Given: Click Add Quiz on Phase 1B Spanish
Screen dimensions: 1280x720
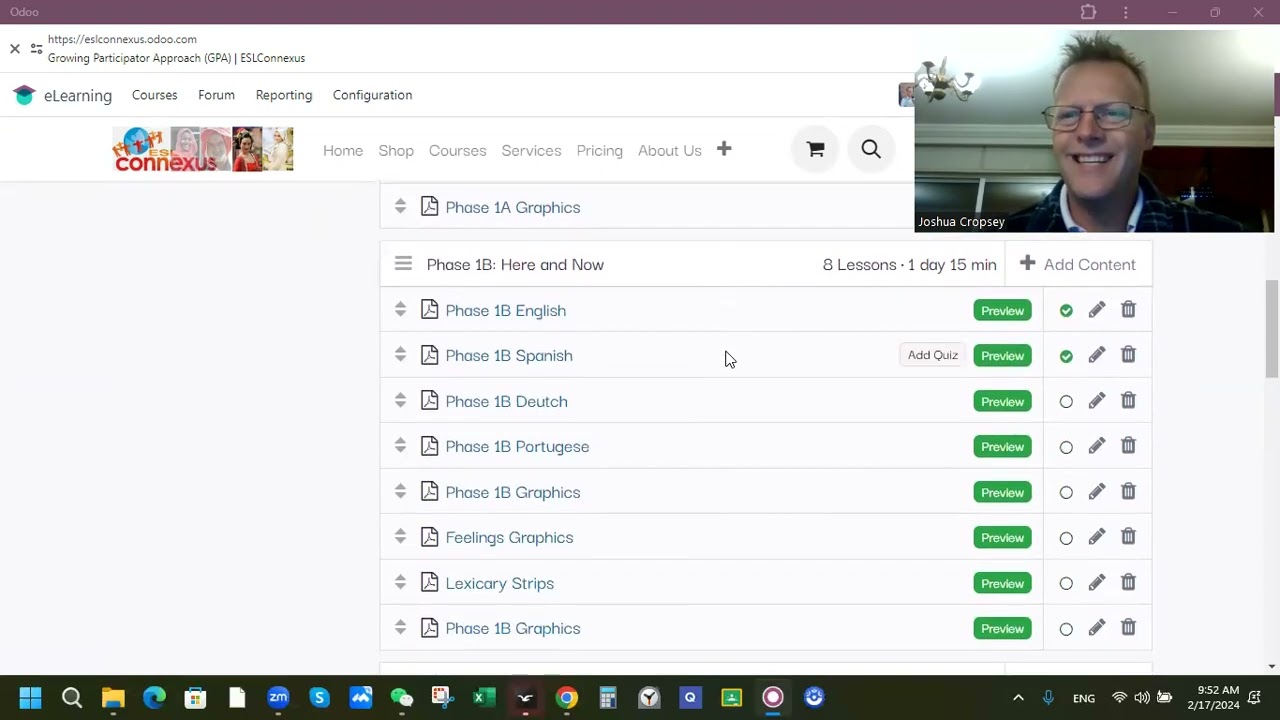Looking at the screenshot, I should tap(933, 355).
